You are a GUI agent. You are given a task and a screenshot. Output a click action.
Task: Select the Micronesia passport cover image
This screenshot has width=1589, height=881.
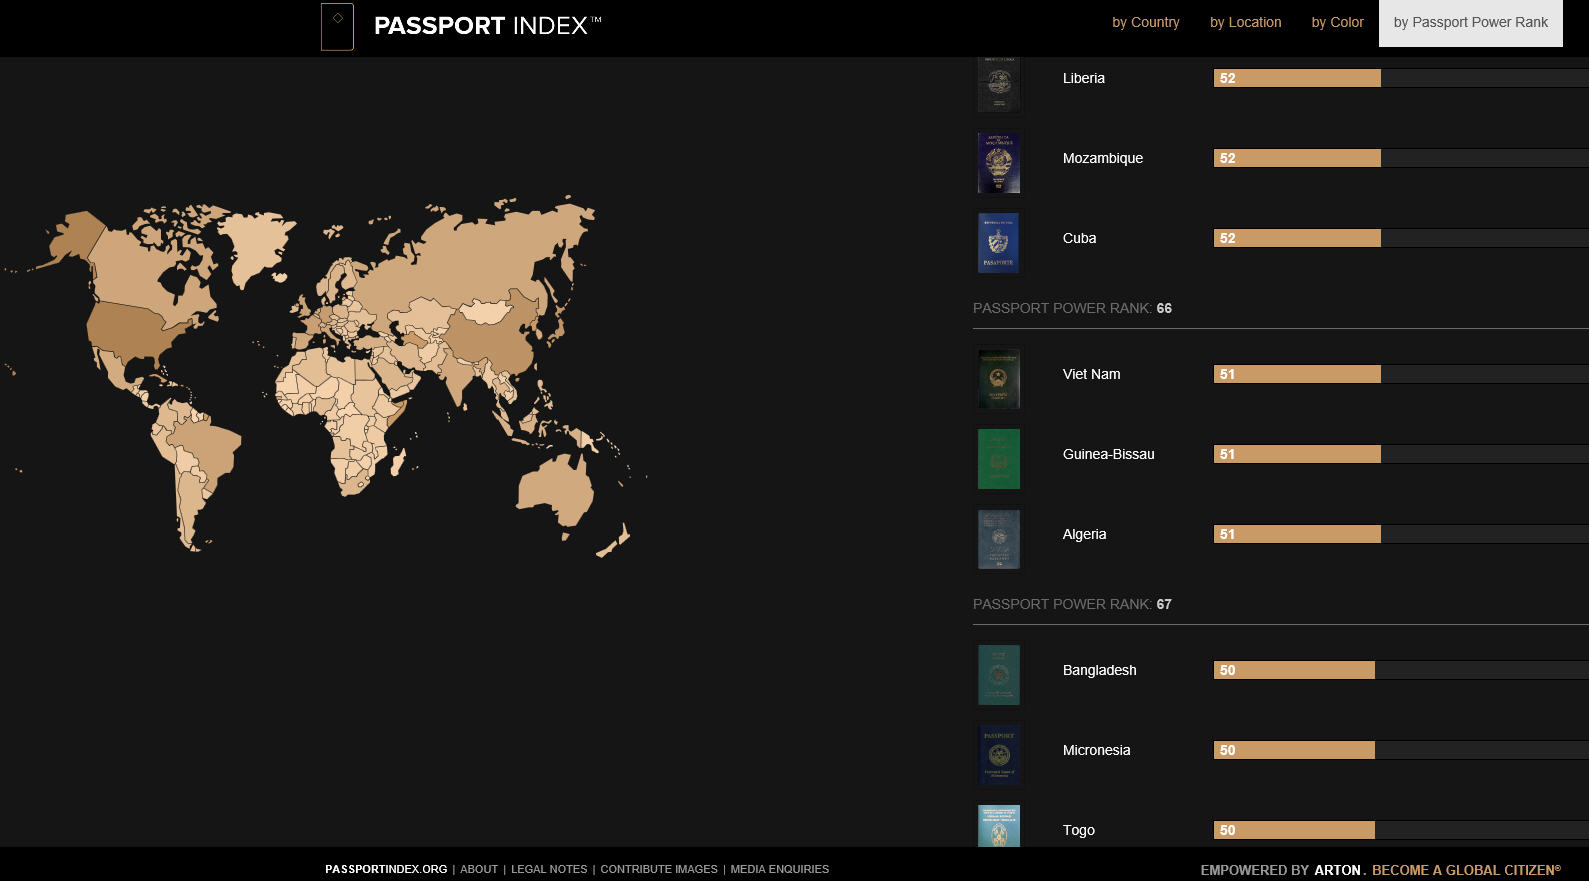[x=998, y=755]
